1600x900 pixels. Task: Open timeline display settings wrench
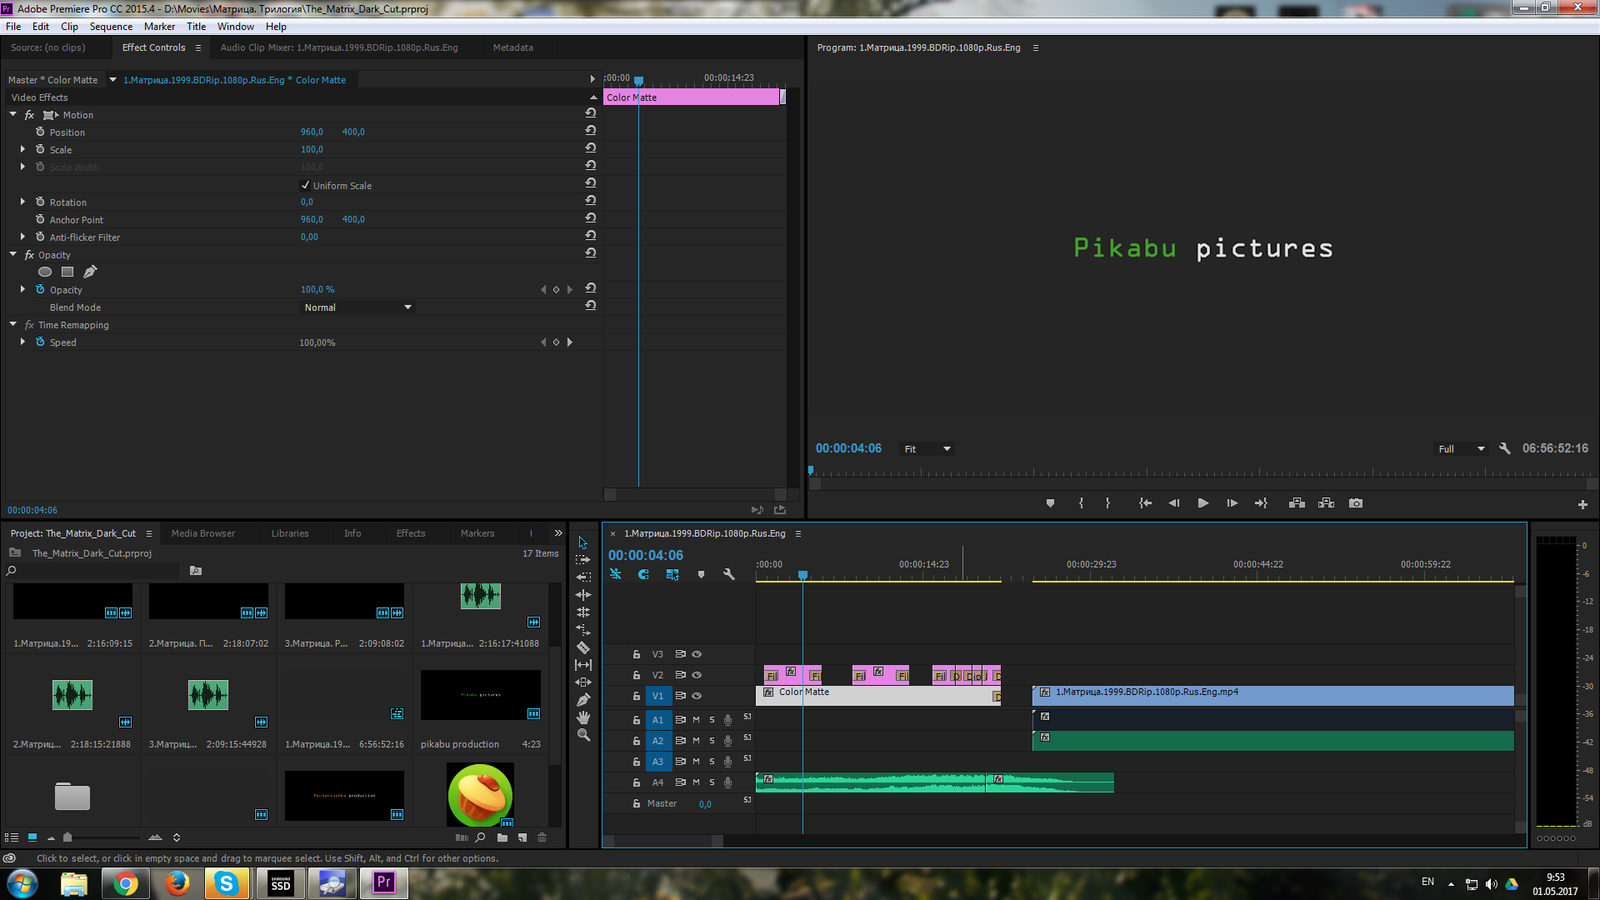(x=729, y=574)
